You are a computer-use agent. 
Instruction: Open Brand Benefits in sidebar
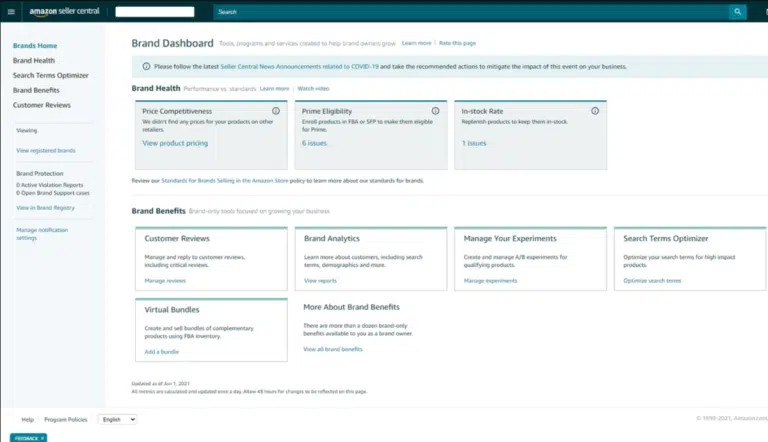pyautogui.click(x=36, y=90)
